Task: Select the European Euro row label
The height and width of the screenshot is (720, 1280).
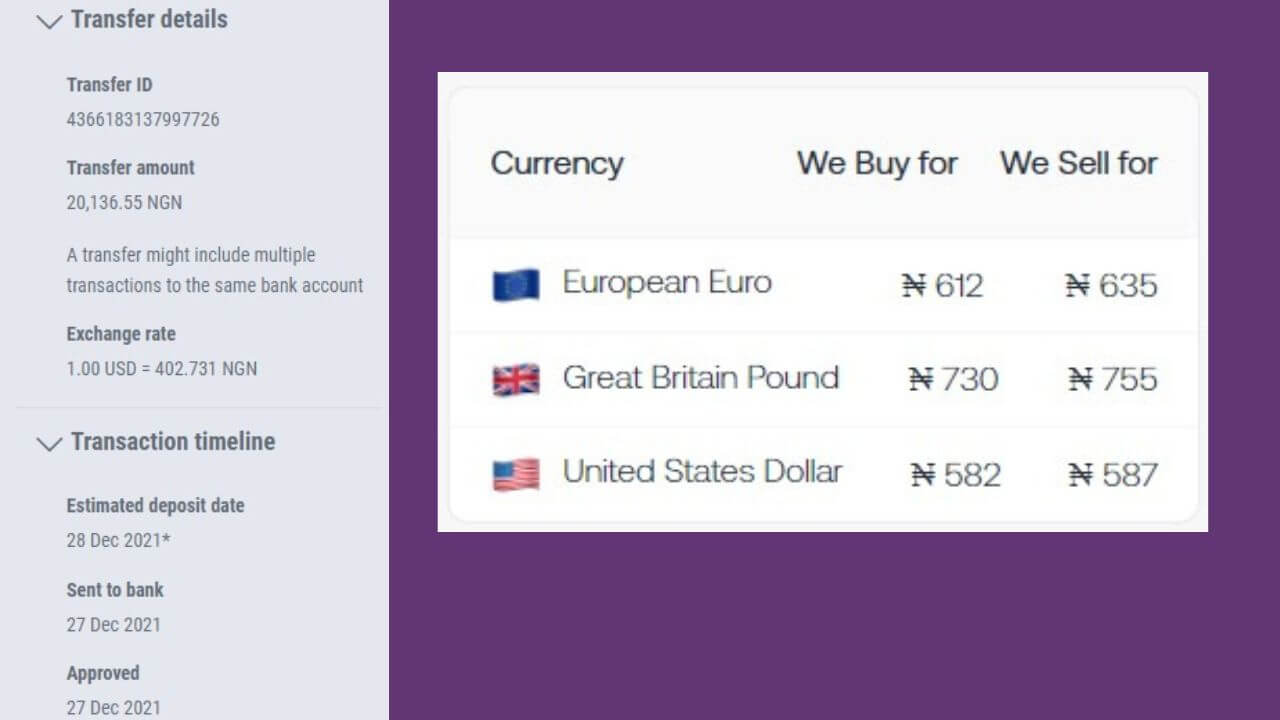Action: [x=667, y=282]
